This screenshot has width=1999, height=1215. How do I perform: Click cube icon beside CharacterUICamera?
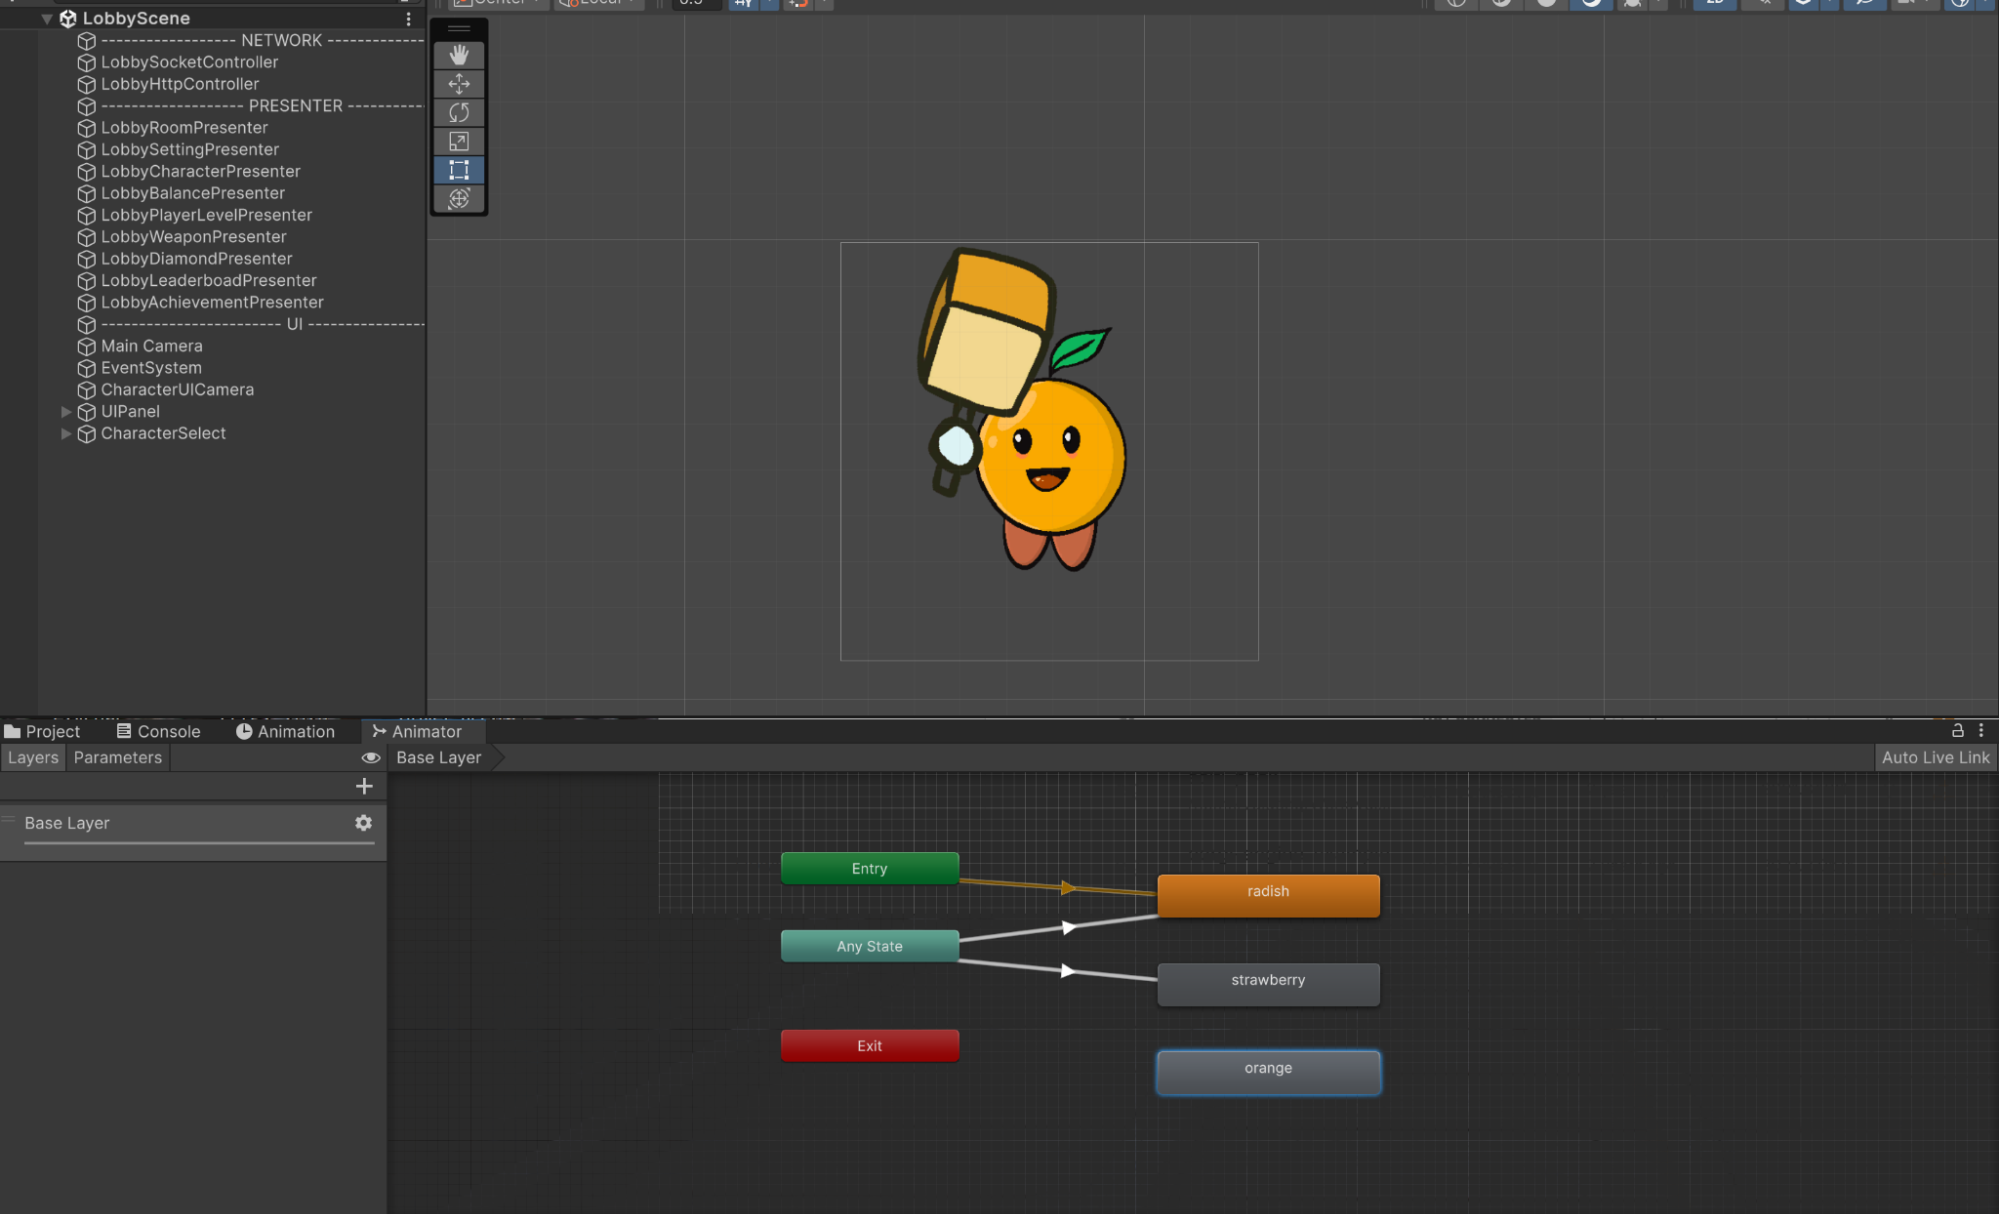click(87, 391)
